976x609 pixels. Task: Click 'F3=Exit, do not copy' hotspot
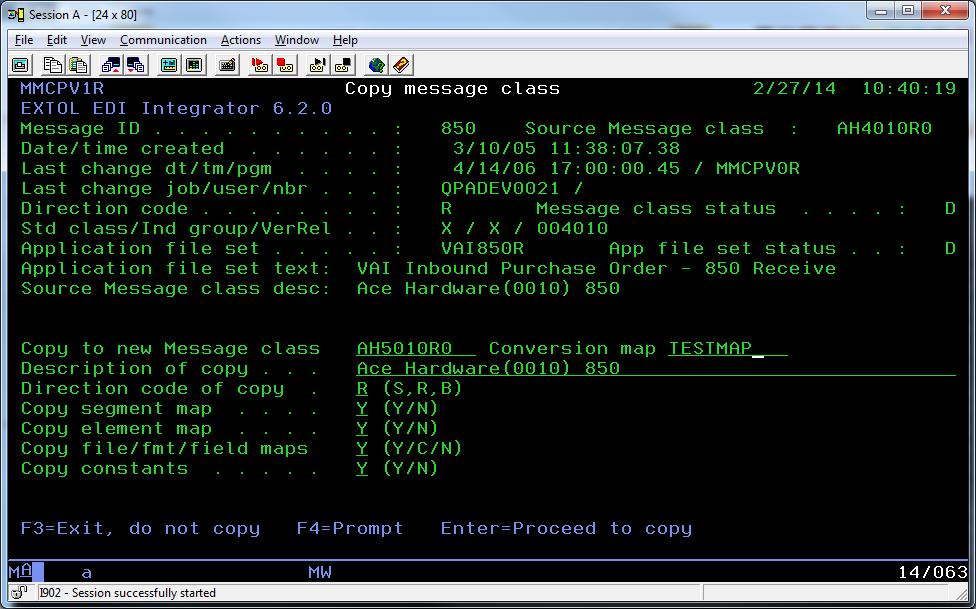[141, 529]
